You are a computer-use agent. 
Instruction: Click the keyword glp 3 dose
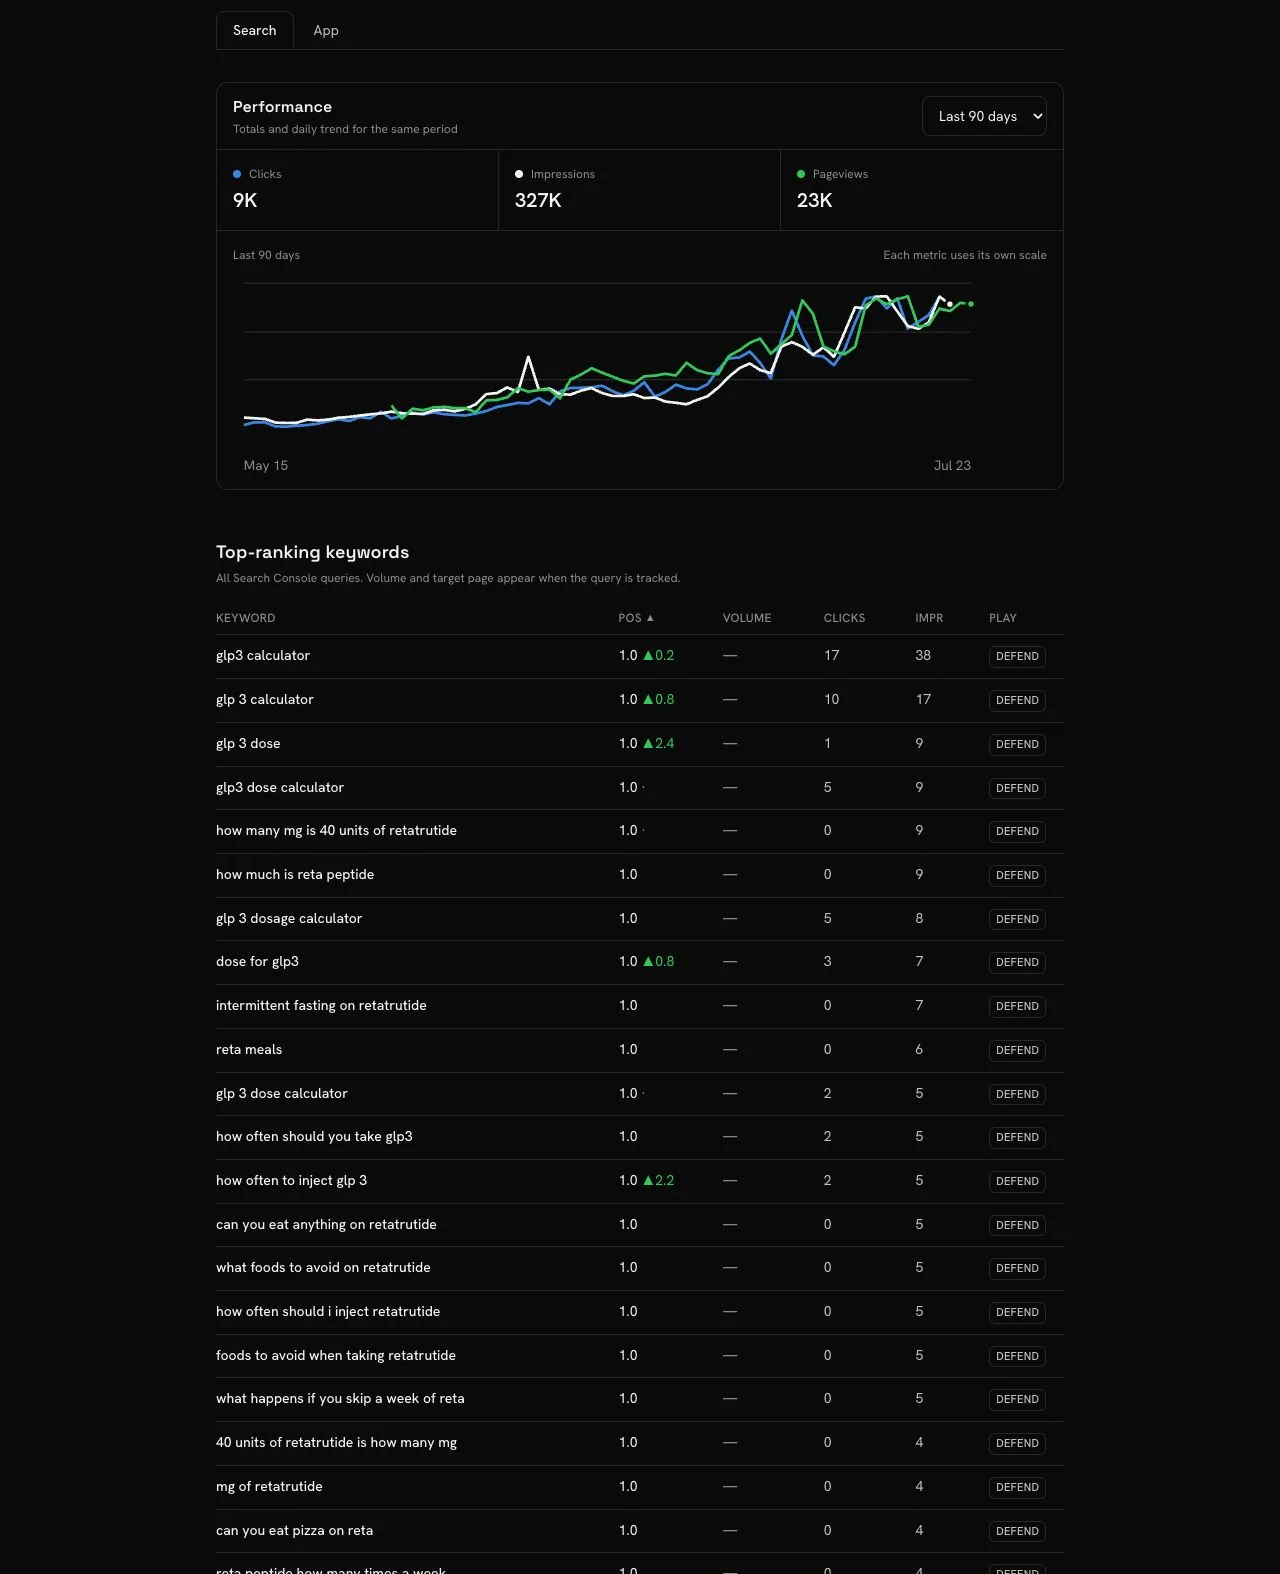(248, 744)
